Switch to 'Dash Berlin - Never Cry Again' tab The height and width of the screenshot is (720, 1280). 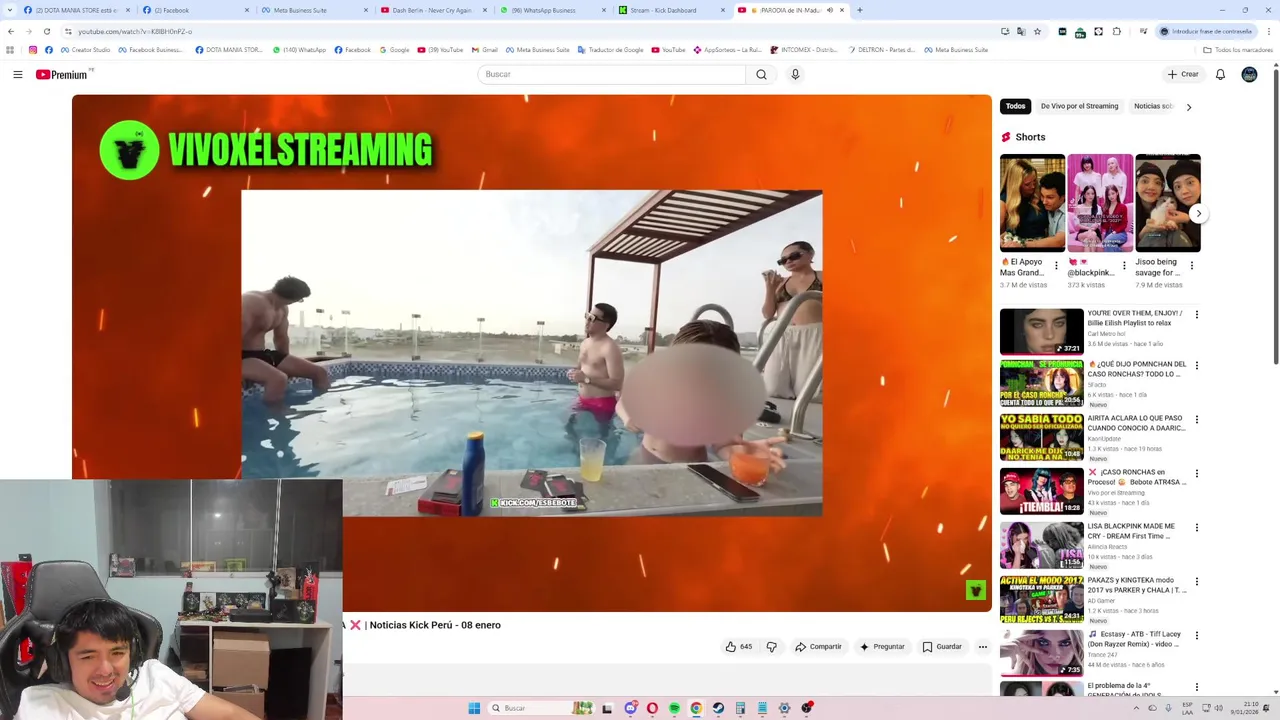[431, 10]
